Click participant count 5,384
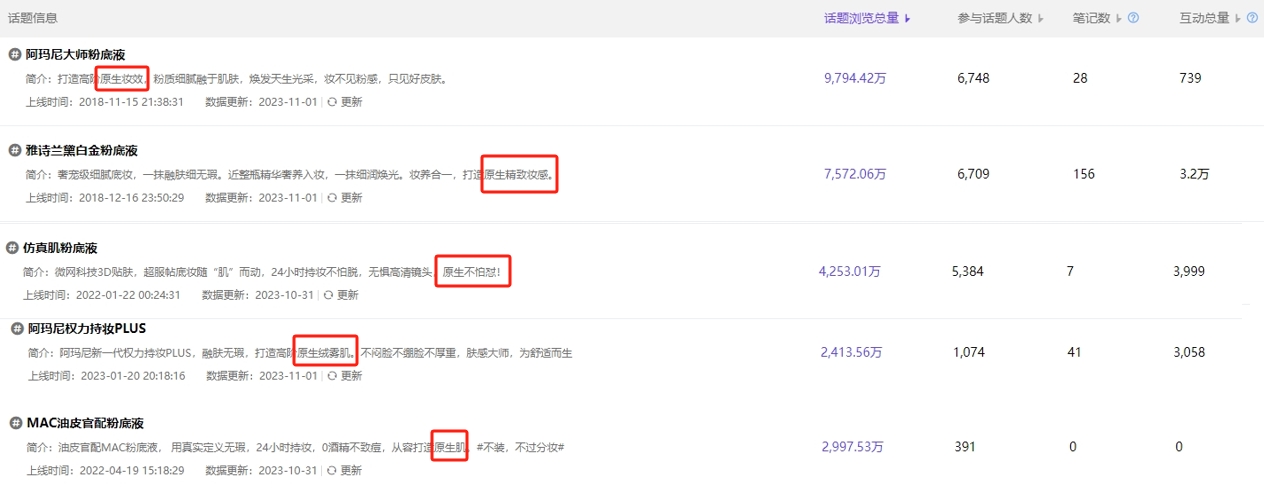 [x=969, y=271]
